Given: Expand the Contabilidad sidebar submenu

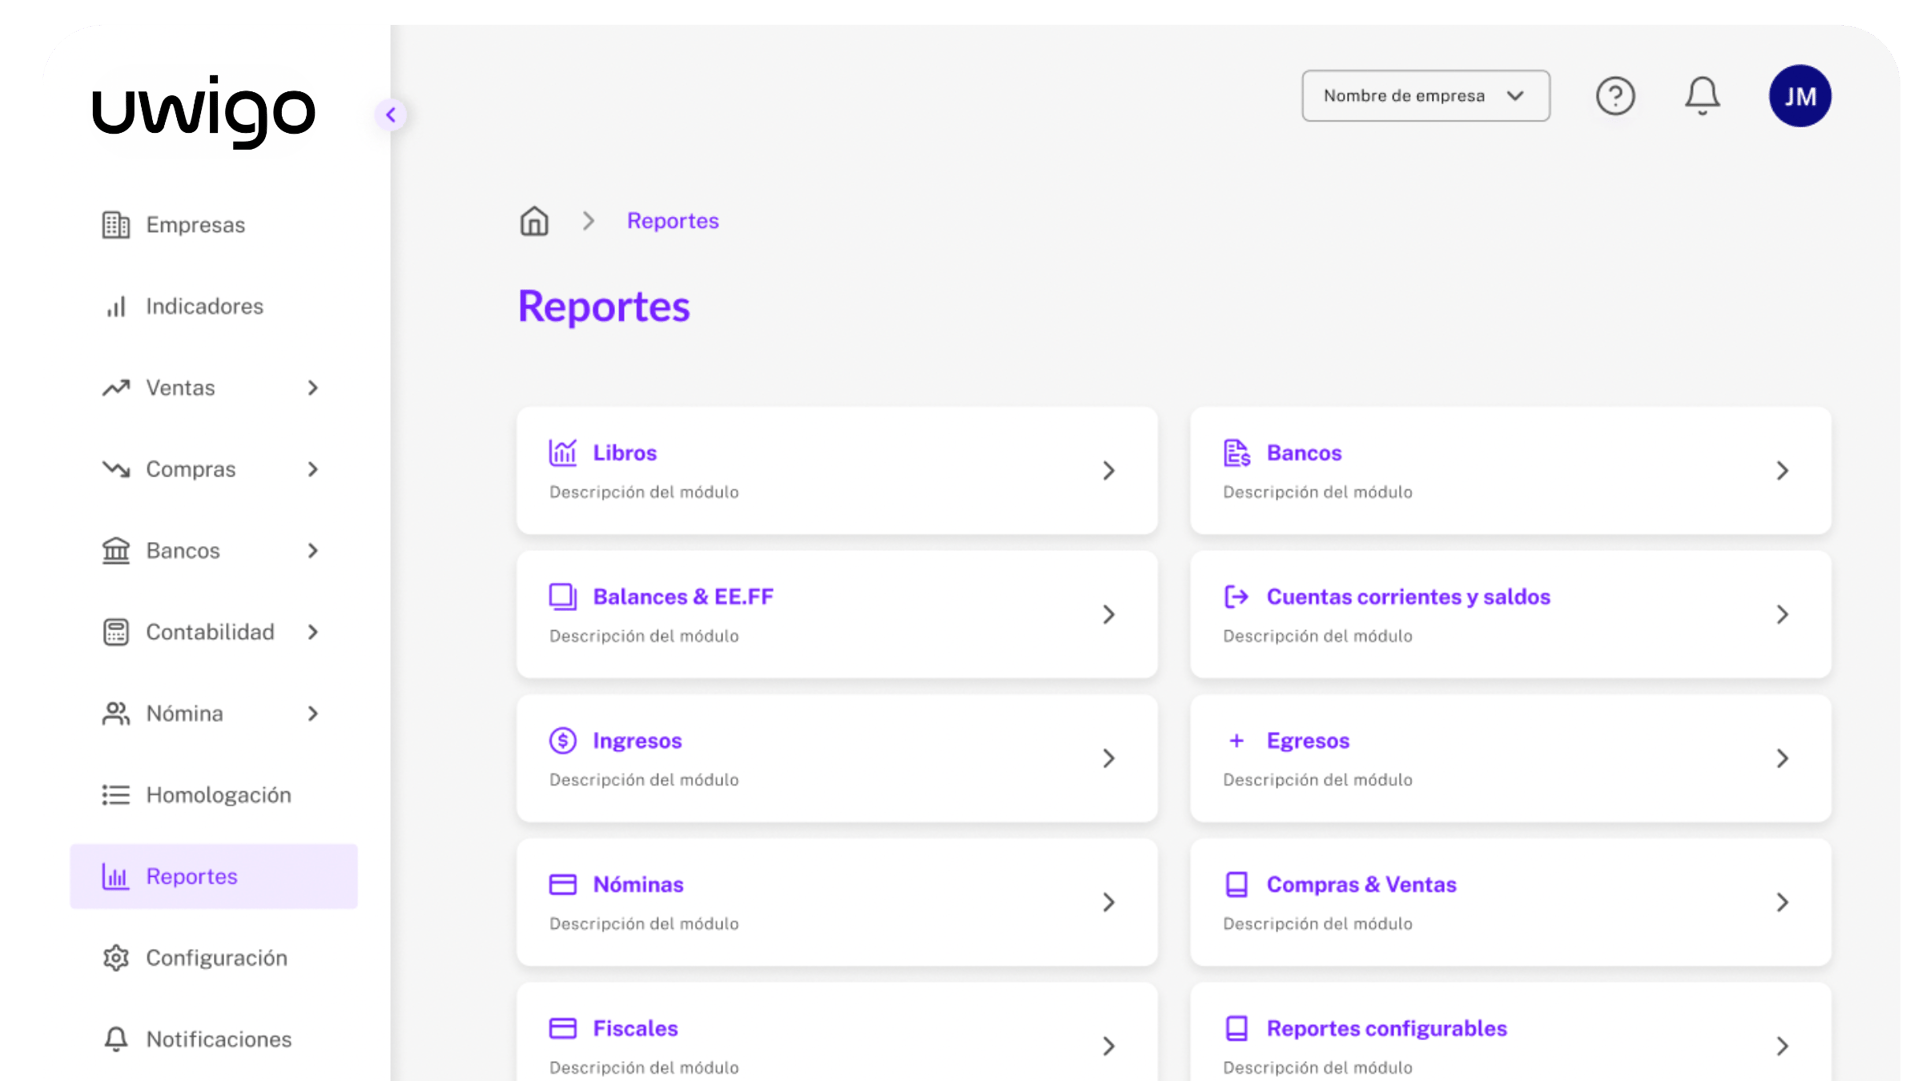Looking at the screenshot, I should (x=313, y=632).
